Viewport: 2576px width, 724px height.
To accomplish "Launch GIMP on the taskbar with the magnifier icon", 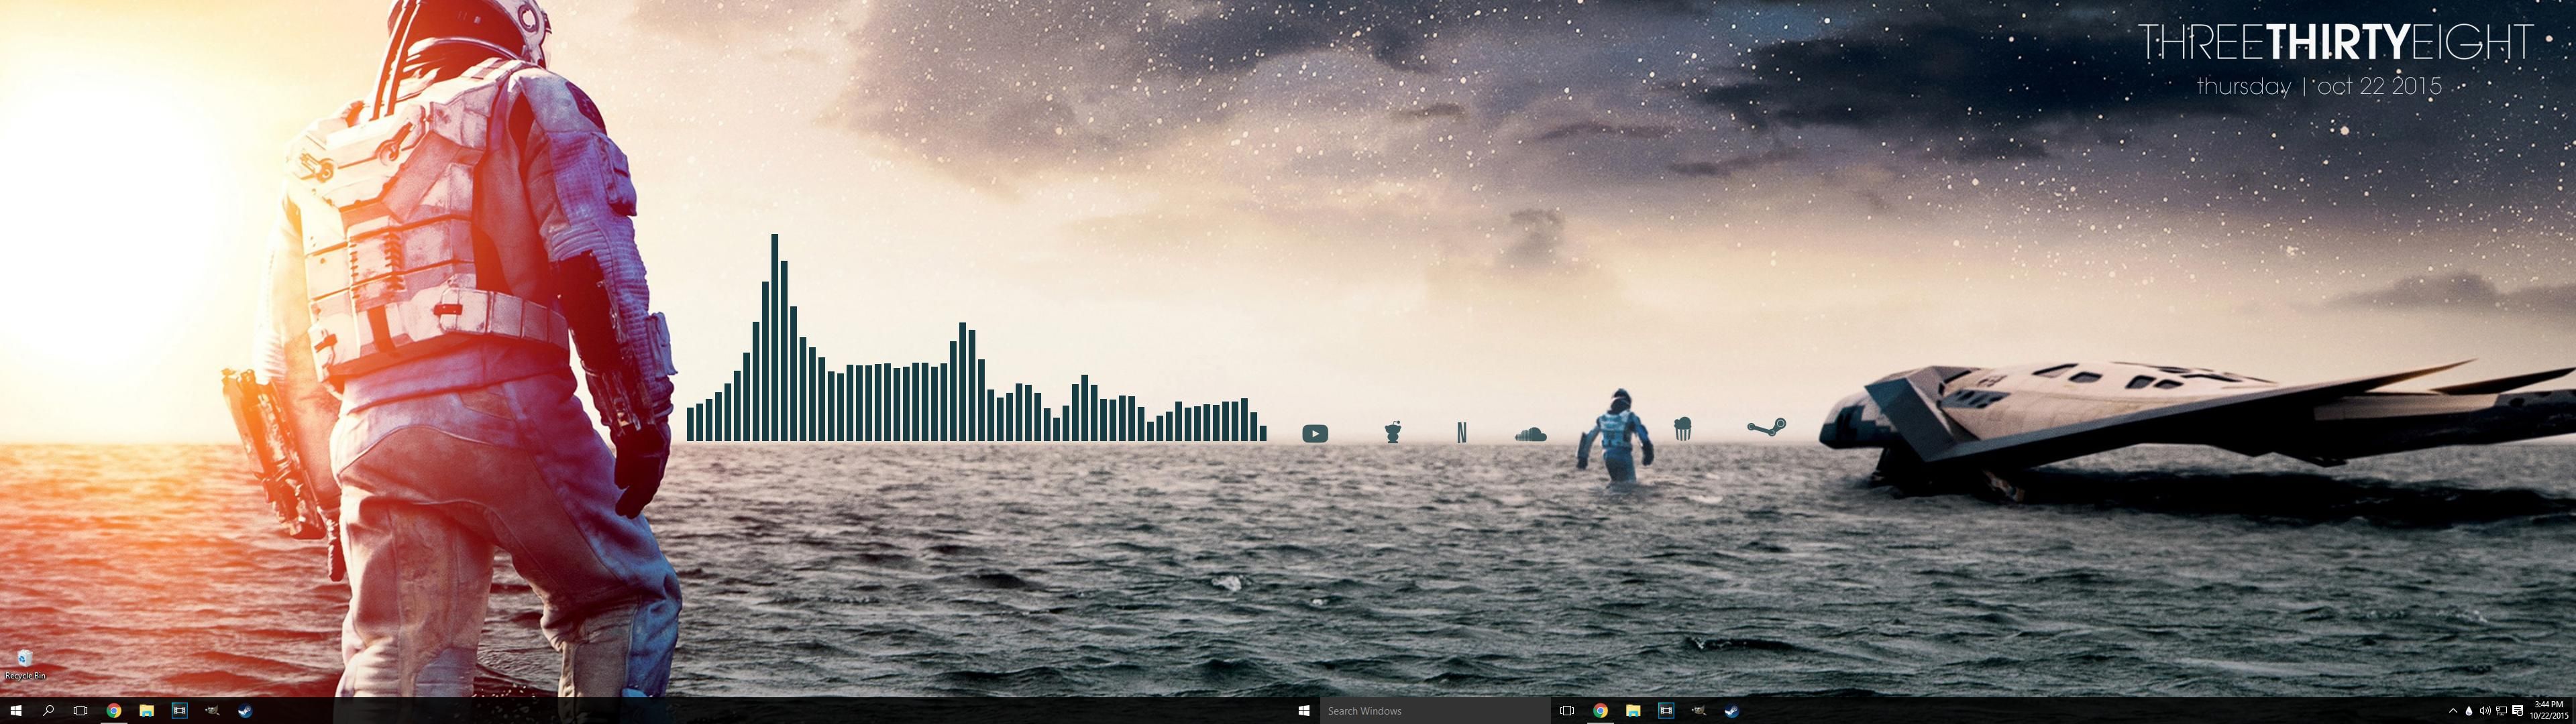I will pos(212,711).
